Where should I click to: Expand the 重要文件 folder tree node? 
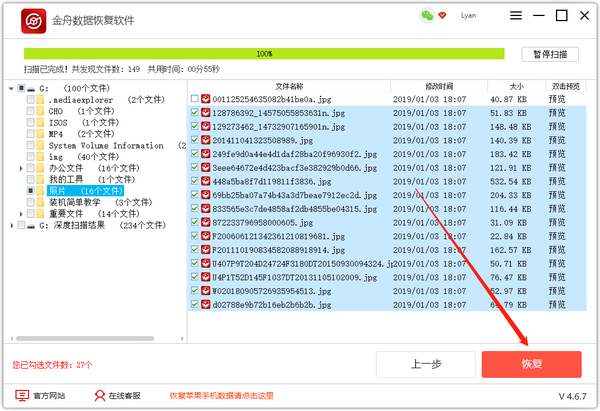(21, 213)
